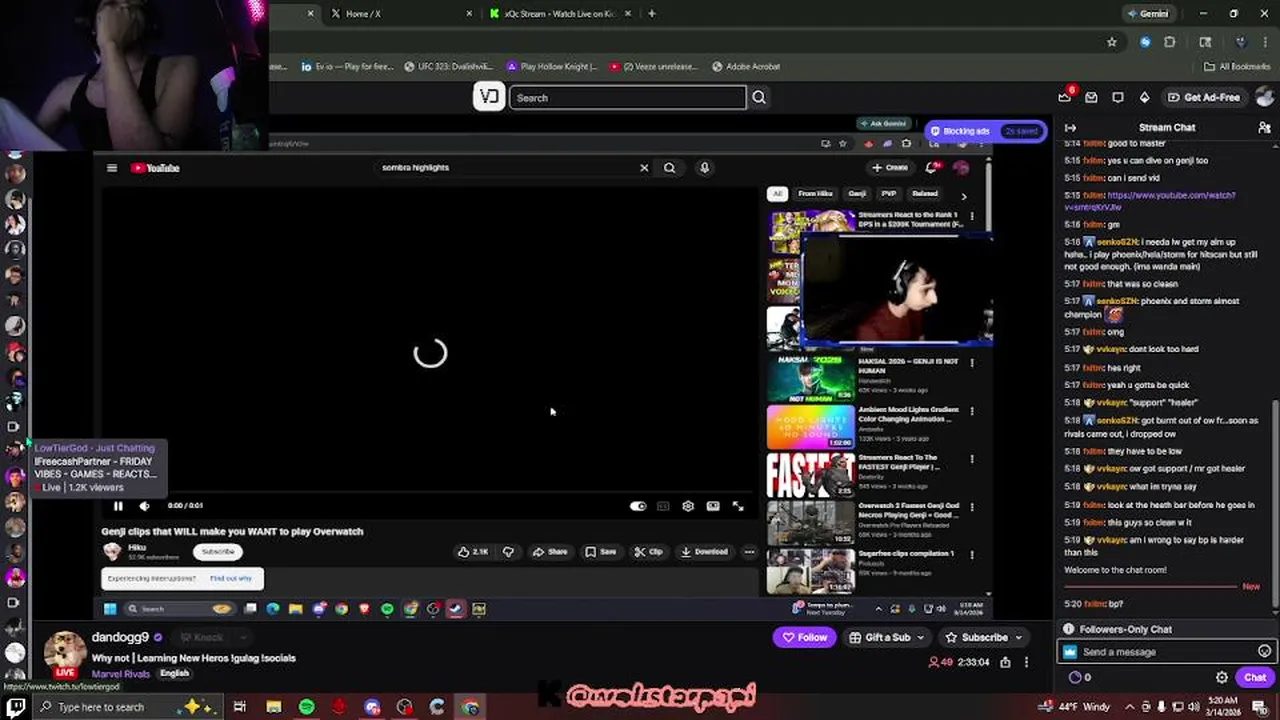Open the 'Adobe Acrobat' bookmark
The height and width of the screenshot is (720, 1280).
pos(746,66)
